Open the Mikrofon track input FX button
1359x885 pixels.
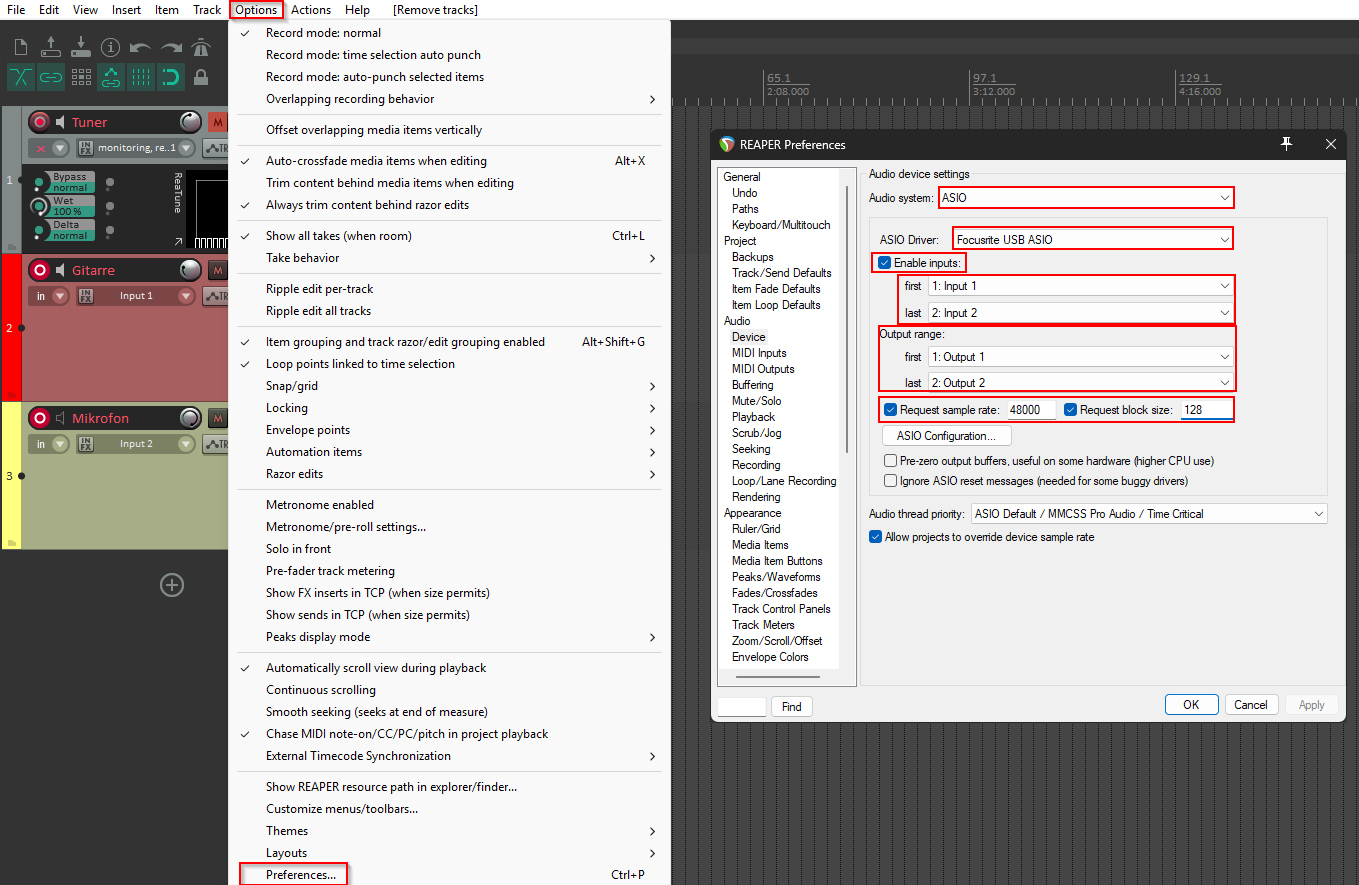tap(86, 444)
